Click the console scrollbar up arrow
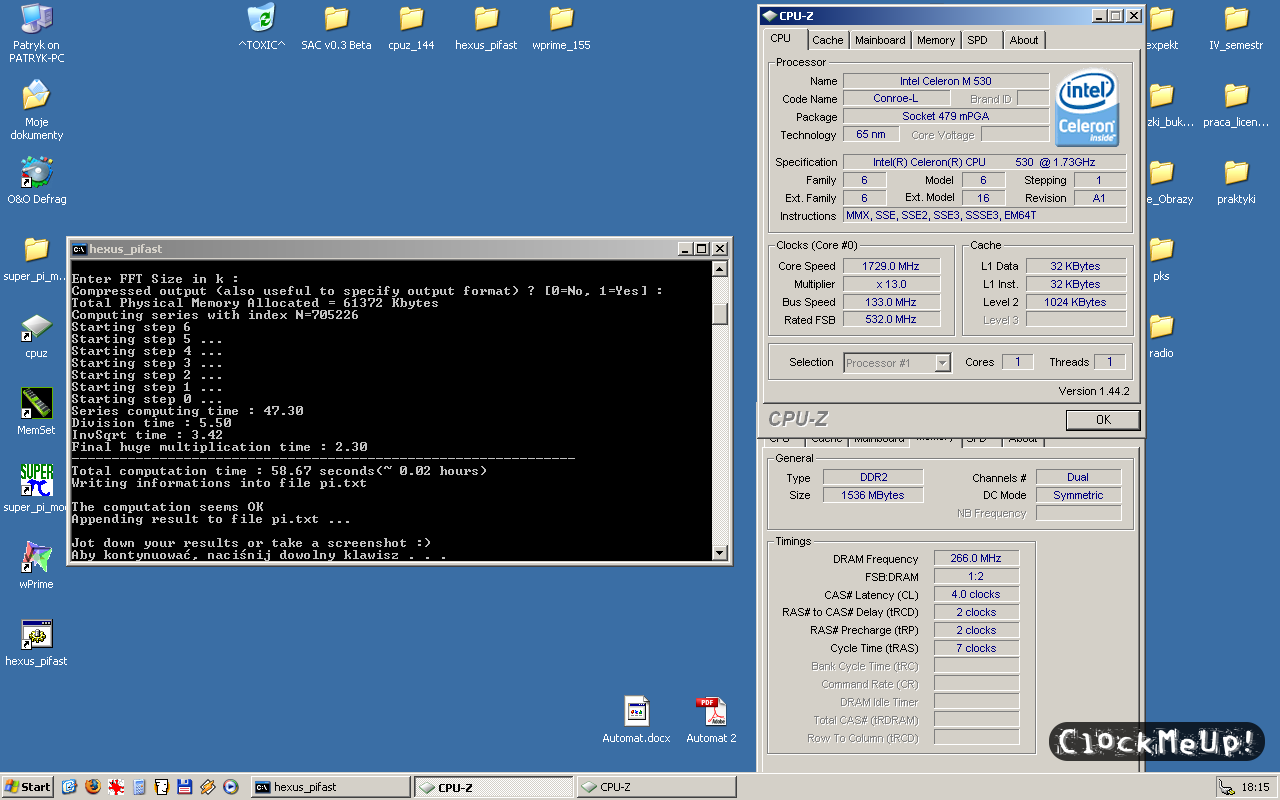This screenshot has width=1280, height=800. point(719,270)
